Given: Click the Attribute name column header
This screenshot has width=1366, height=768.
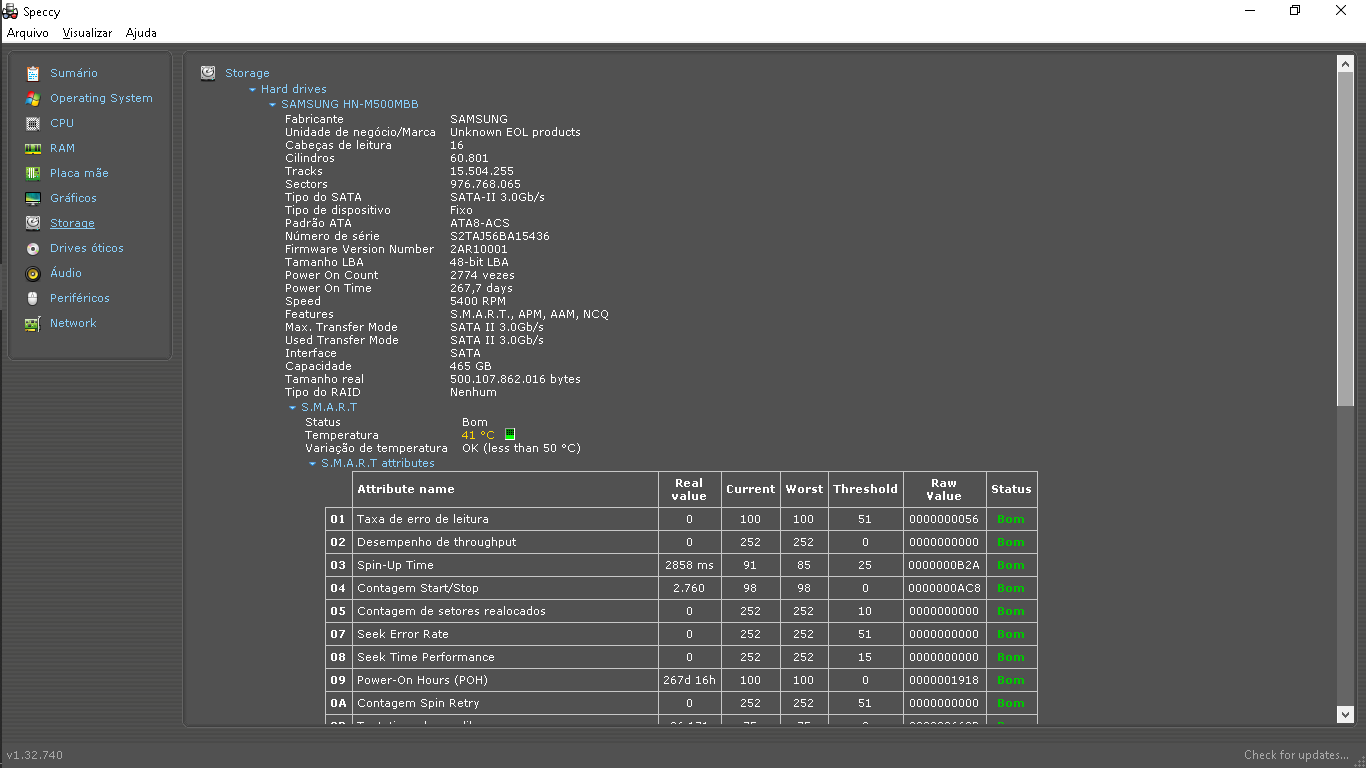Looking at the screenshot, I should coord(506,489).
